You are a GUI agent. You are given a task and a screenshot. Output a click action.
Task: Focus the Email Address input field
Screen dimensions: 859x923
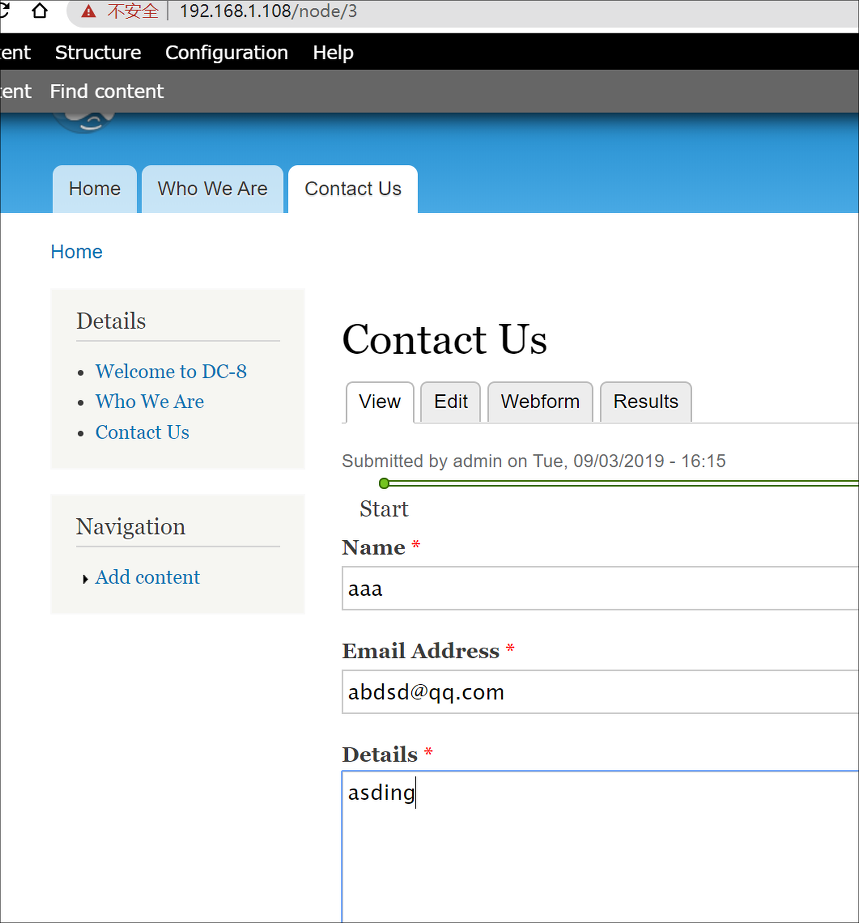[601, 692]
